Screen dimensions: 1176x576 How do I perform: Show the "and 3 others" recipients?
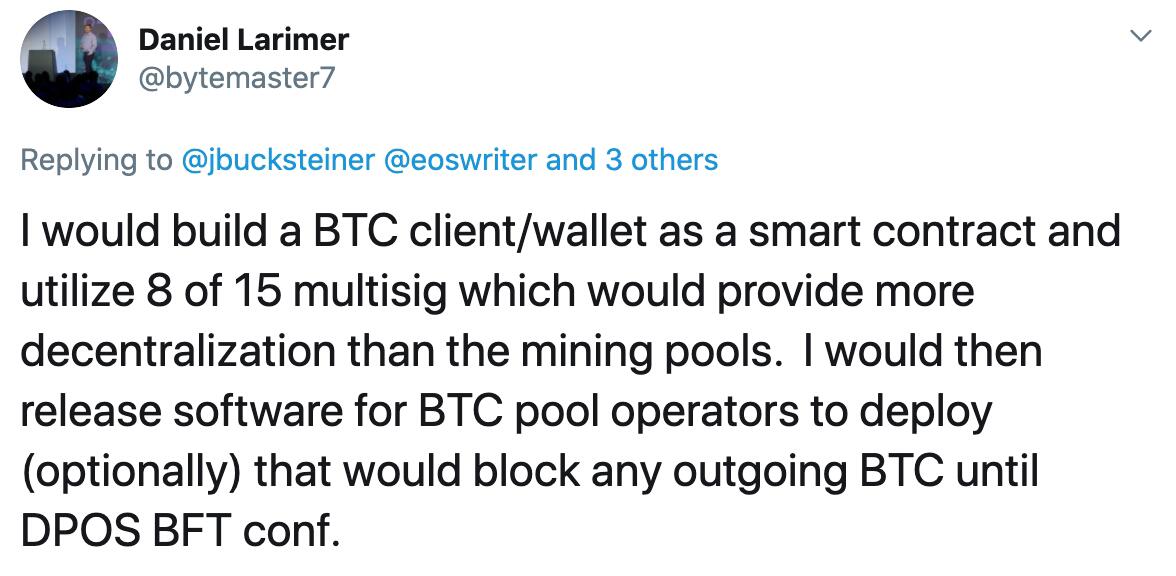(x=632, y=160)
